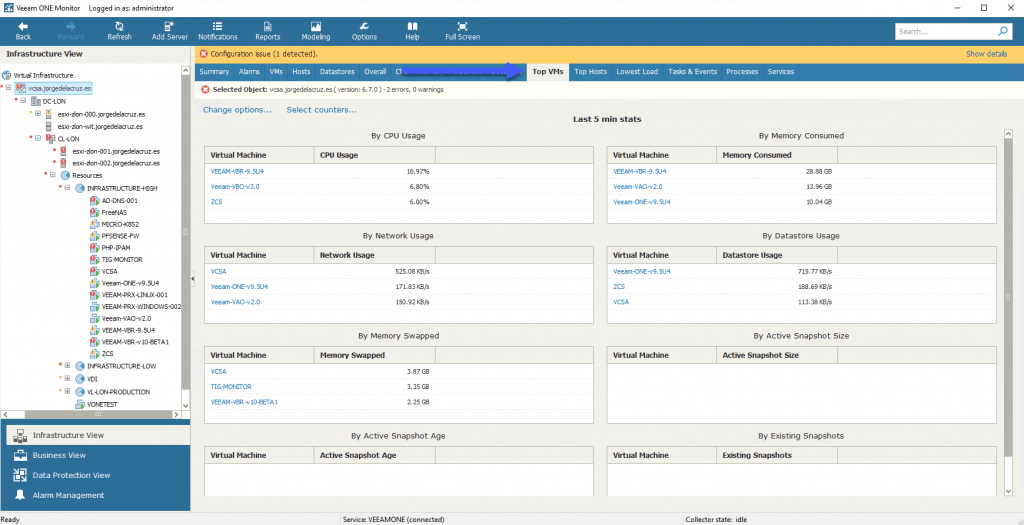
Task: Click the CL-LON cluster icon
Action: [x=50, y=138]
